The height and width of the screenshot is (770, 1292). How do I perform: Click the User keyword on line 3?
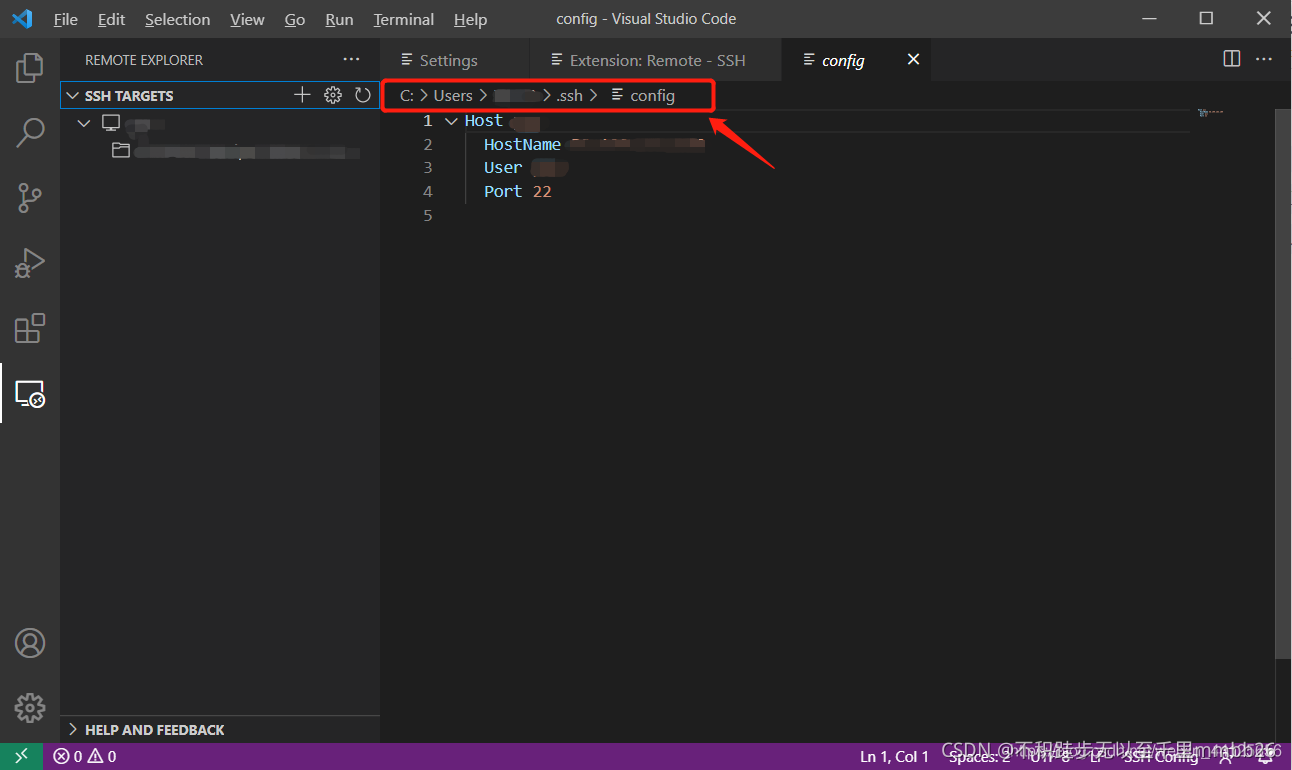coord(503,168)
